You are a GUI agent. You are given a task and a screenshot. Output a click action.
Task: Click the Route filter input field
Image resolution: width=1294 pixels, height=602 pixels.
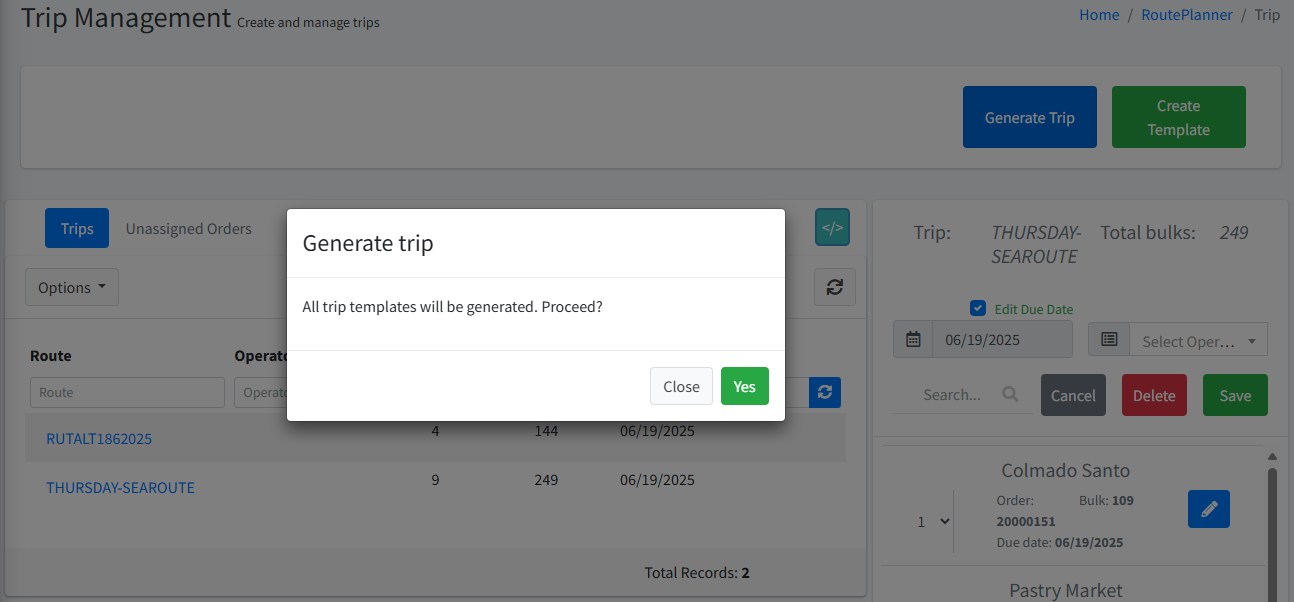point(127,393)
